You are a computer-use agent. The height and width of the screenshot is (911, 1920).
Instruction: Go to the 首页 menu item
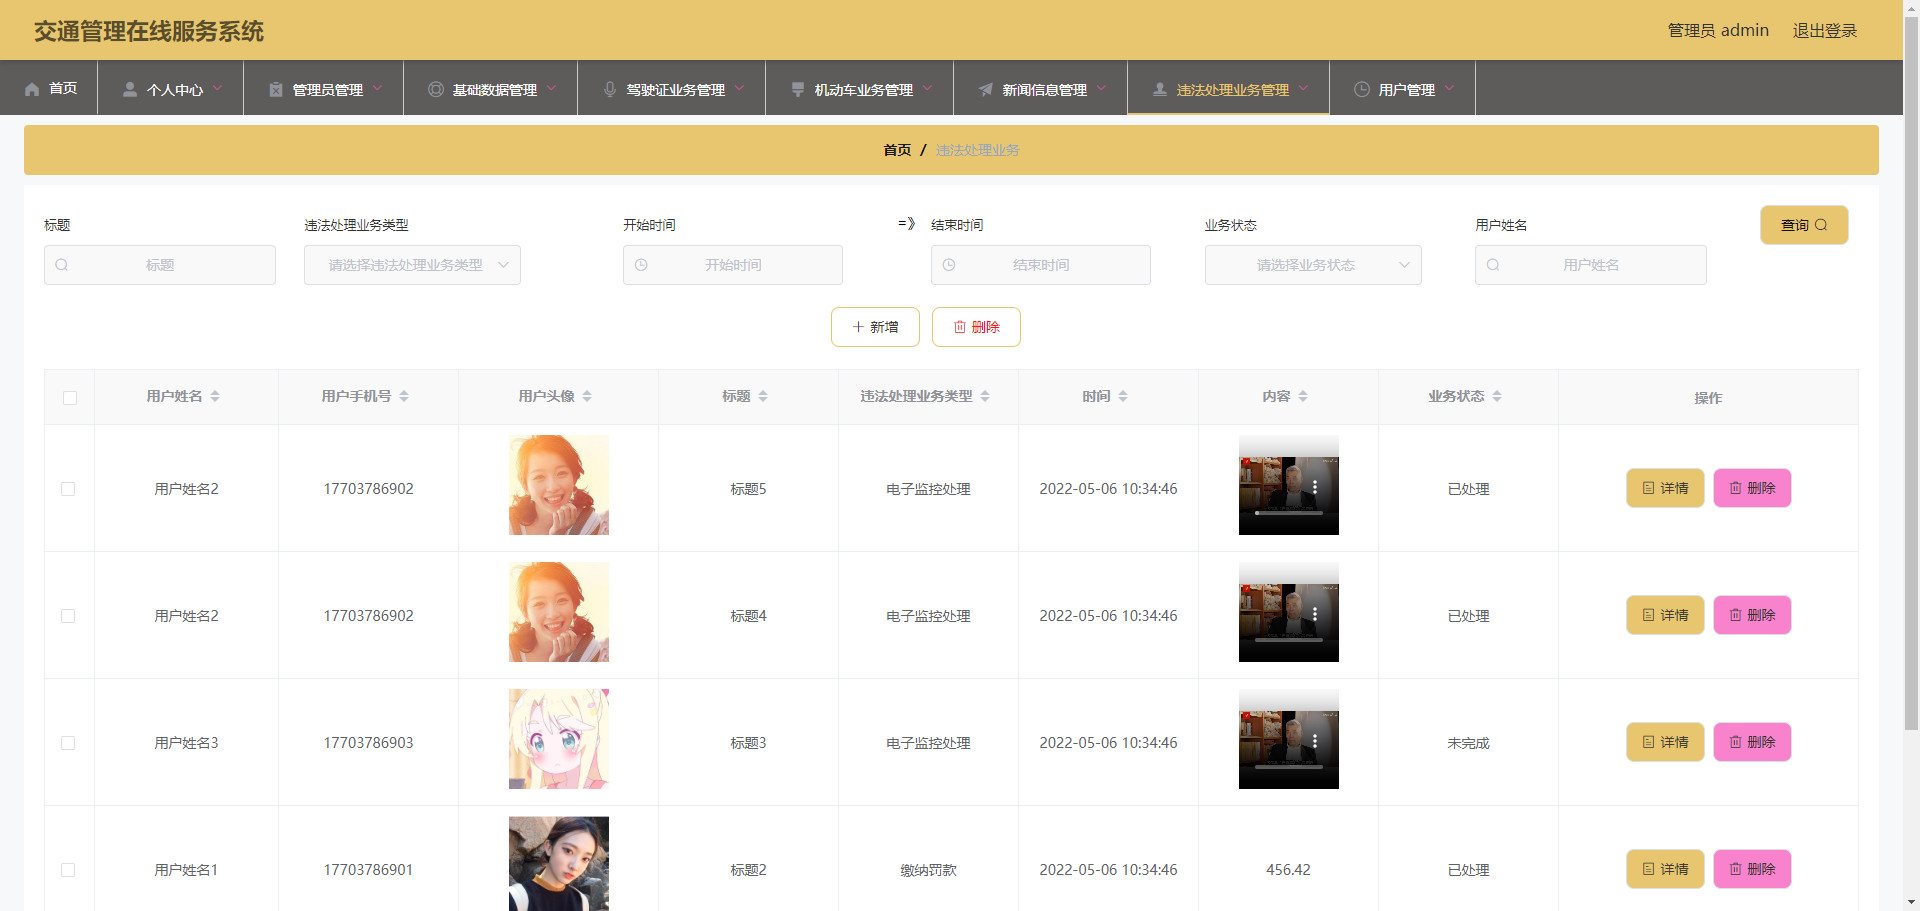tap(49, 88)
